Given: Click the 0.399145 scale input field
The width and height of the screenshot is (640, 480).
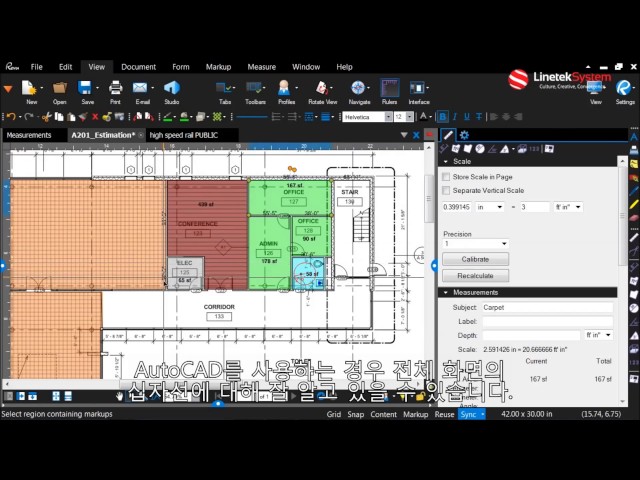Looking at the screenshot, I should pyautogui.click(x=457, y=207).
